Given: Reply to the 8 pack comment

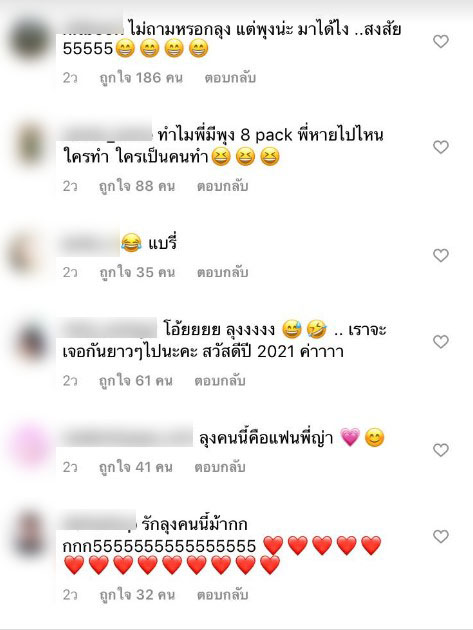Looking at the screenshot, I should [x=222, y=186].
